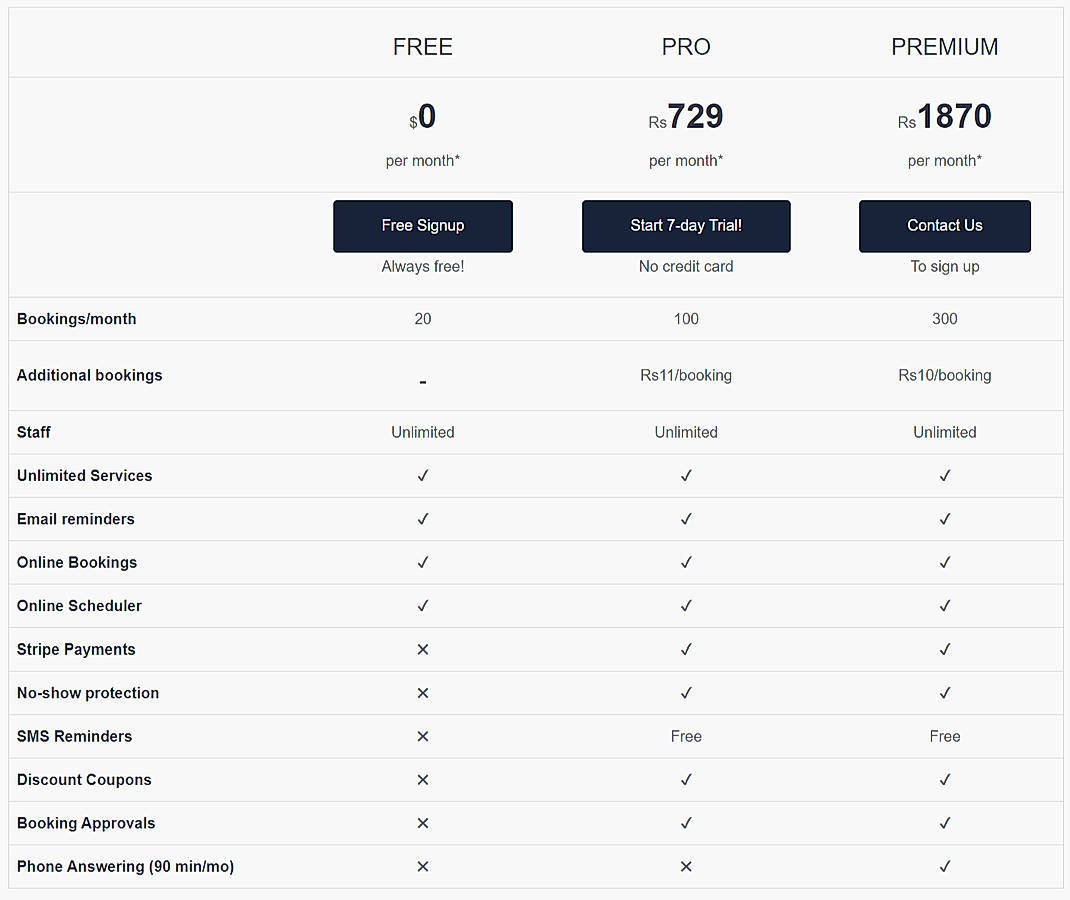Click the Premium plan's 300 bookings value
Viewport: 1070px width, 900px height.
coord(944,319)
